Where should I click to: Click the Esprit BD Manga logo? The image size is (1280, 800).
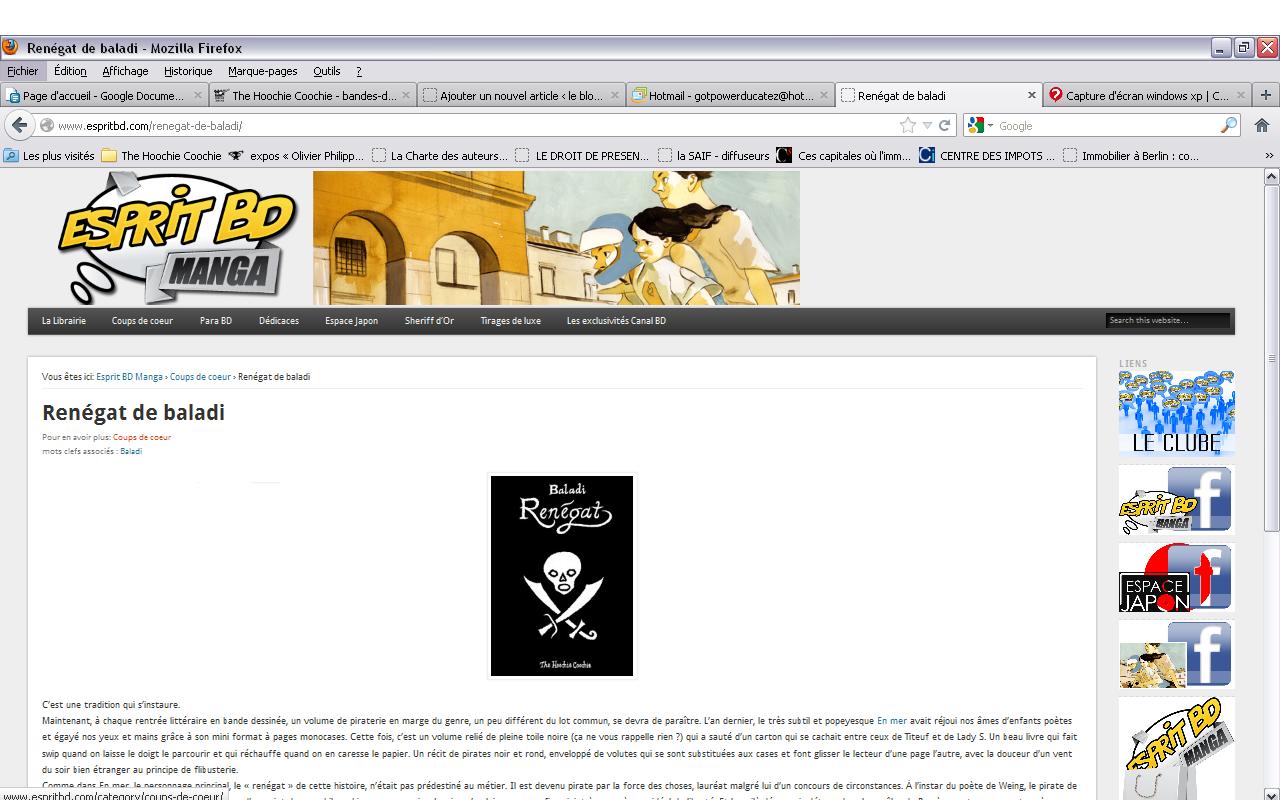tap(176, 238)
